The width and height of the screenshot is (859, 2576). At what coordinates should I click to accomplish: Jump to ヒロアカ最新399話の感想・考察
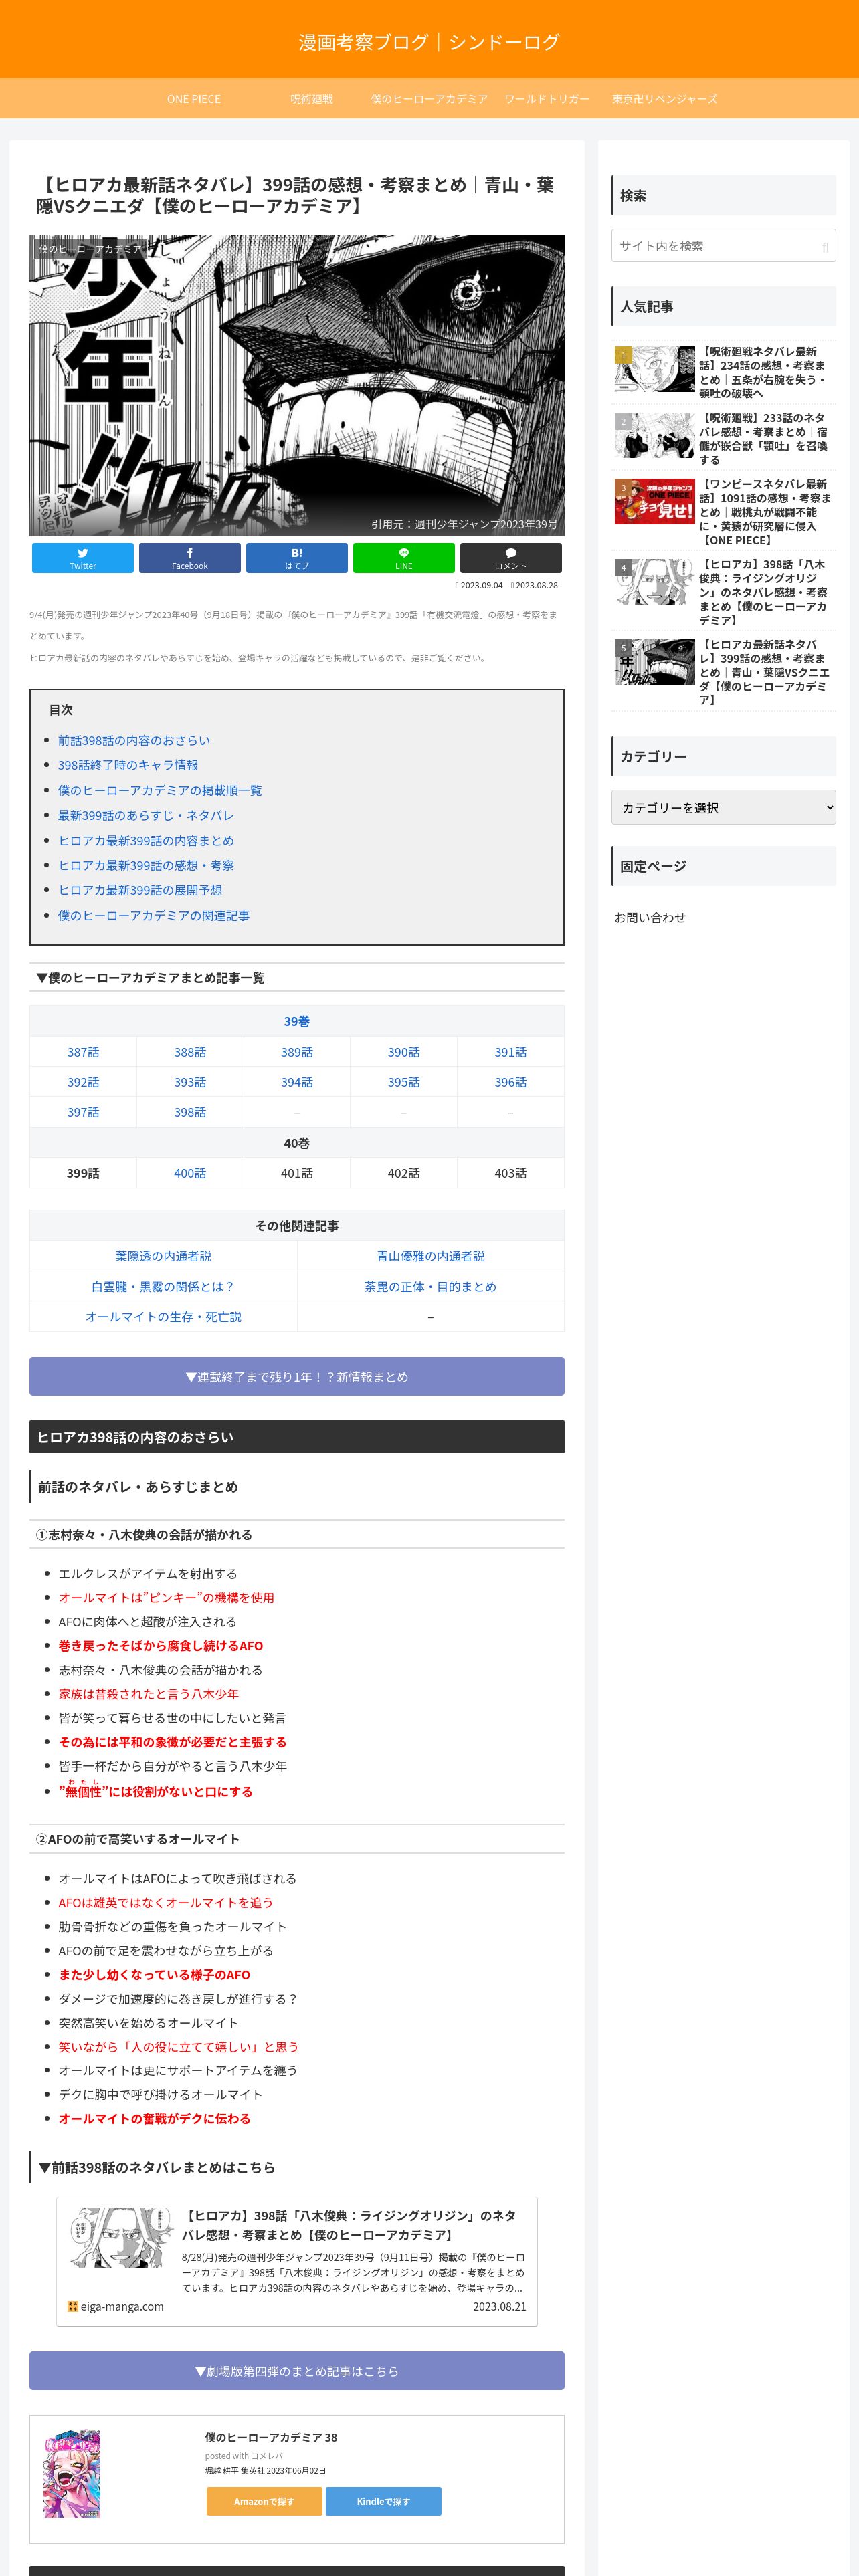[x=146, y=865]
